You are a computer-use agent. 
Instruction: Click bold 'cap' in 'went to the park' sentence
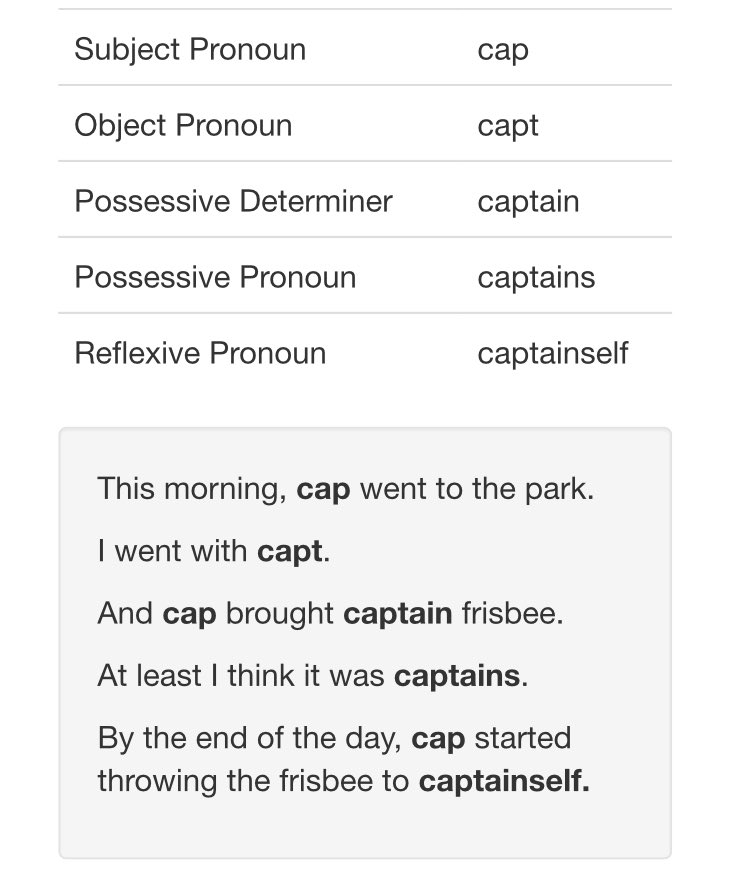(323, 489)
